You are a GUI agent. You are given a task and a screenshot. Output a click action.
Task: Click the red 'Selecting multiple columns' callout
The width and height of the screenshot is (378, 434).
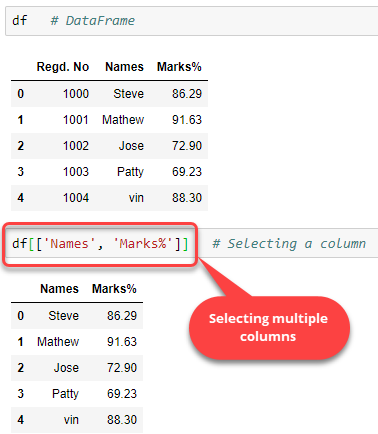pyautogui.click(x=269, y=328)
